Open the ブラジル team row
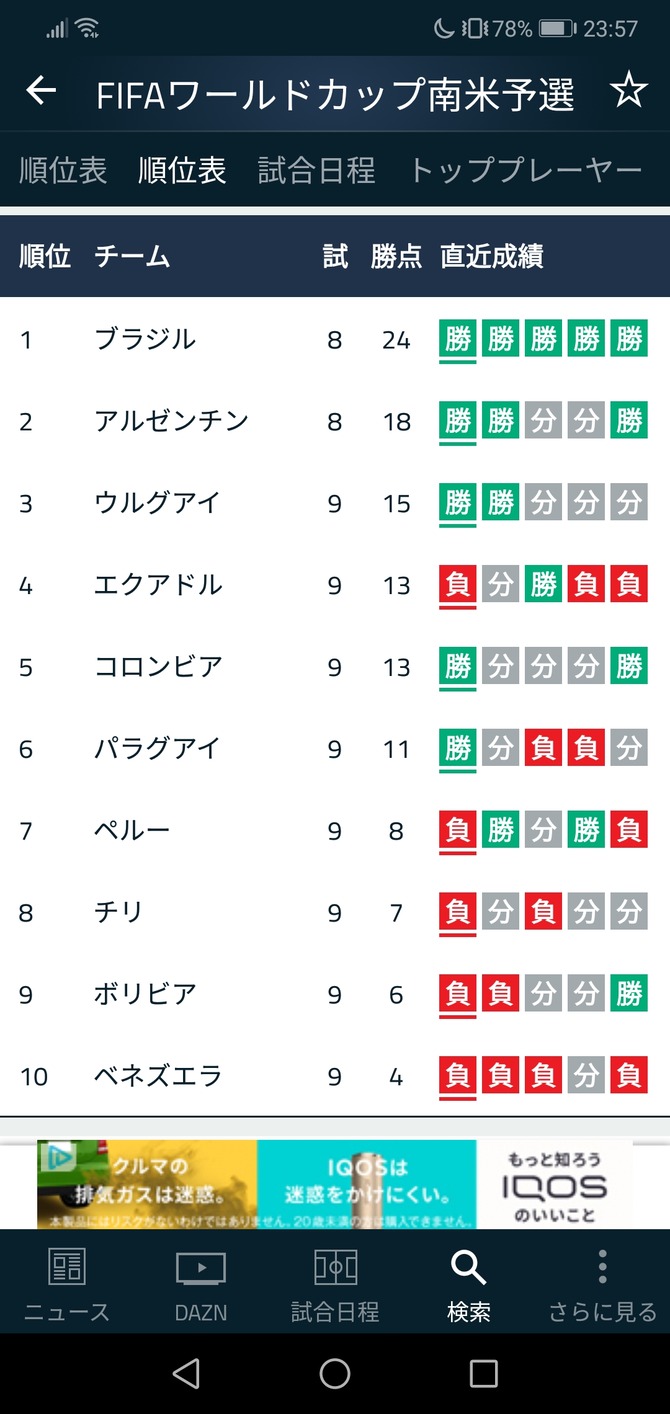670x1414 pixels. pos(335,339)
